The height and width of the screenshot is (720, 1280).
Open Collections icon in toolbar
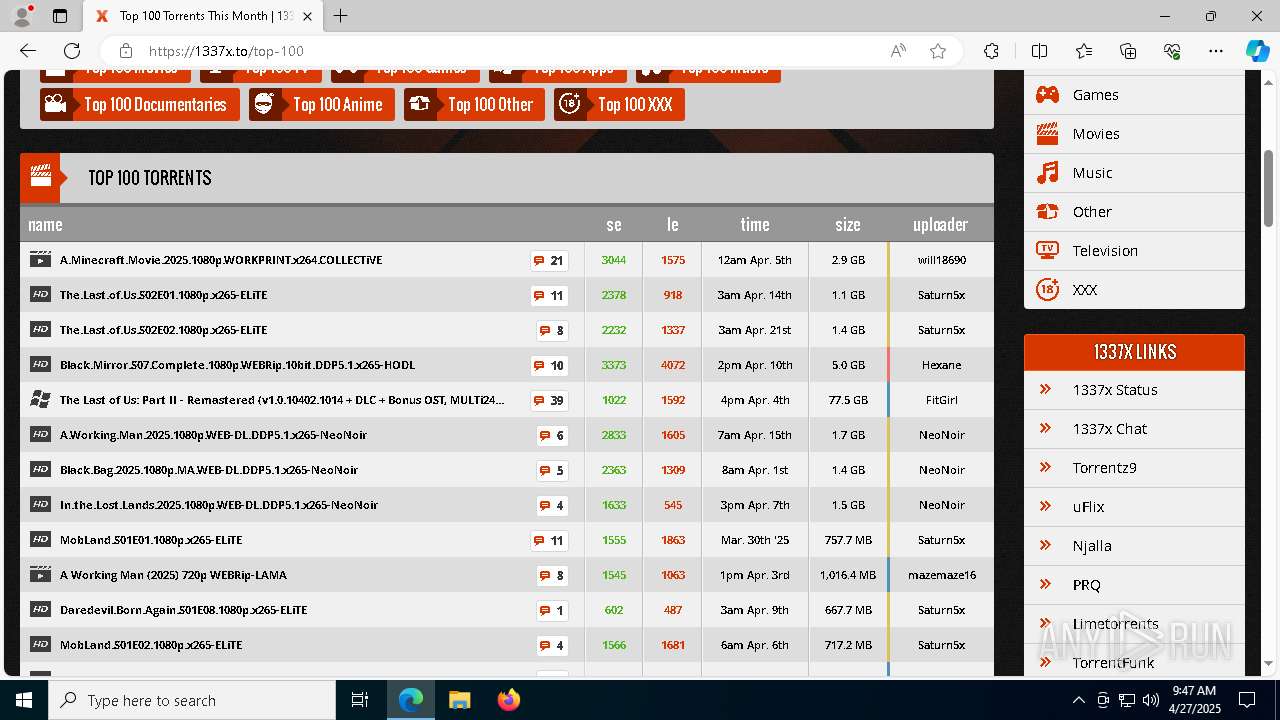[x=1128, y=51]
